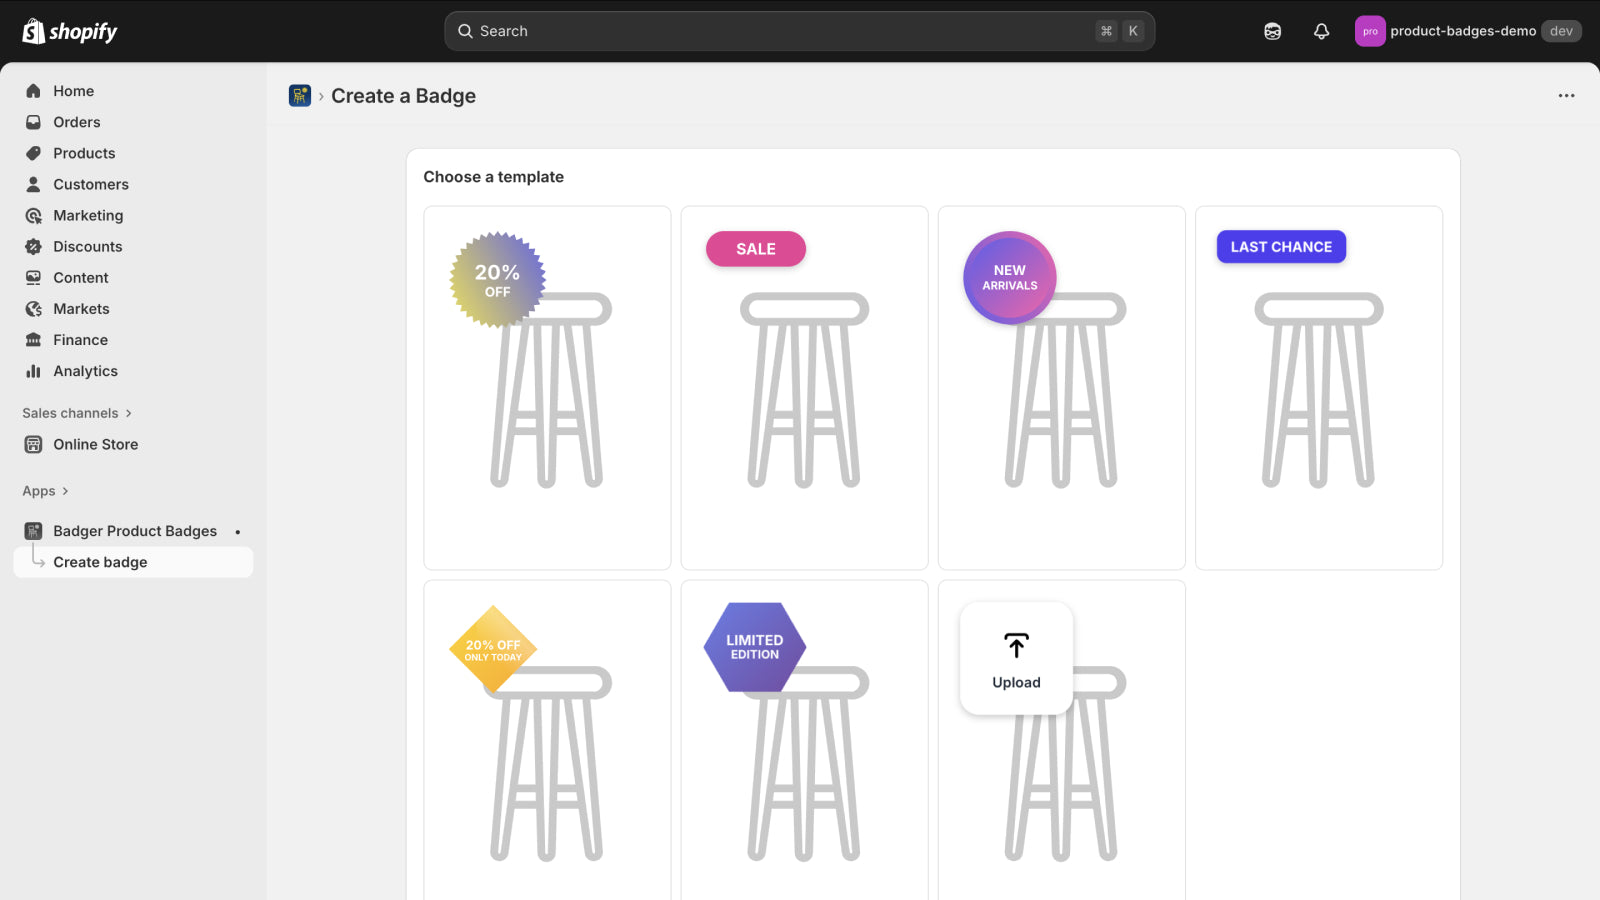Open the Discounts section
This screenshot has height=900, width=1600.
coord(86,246)
